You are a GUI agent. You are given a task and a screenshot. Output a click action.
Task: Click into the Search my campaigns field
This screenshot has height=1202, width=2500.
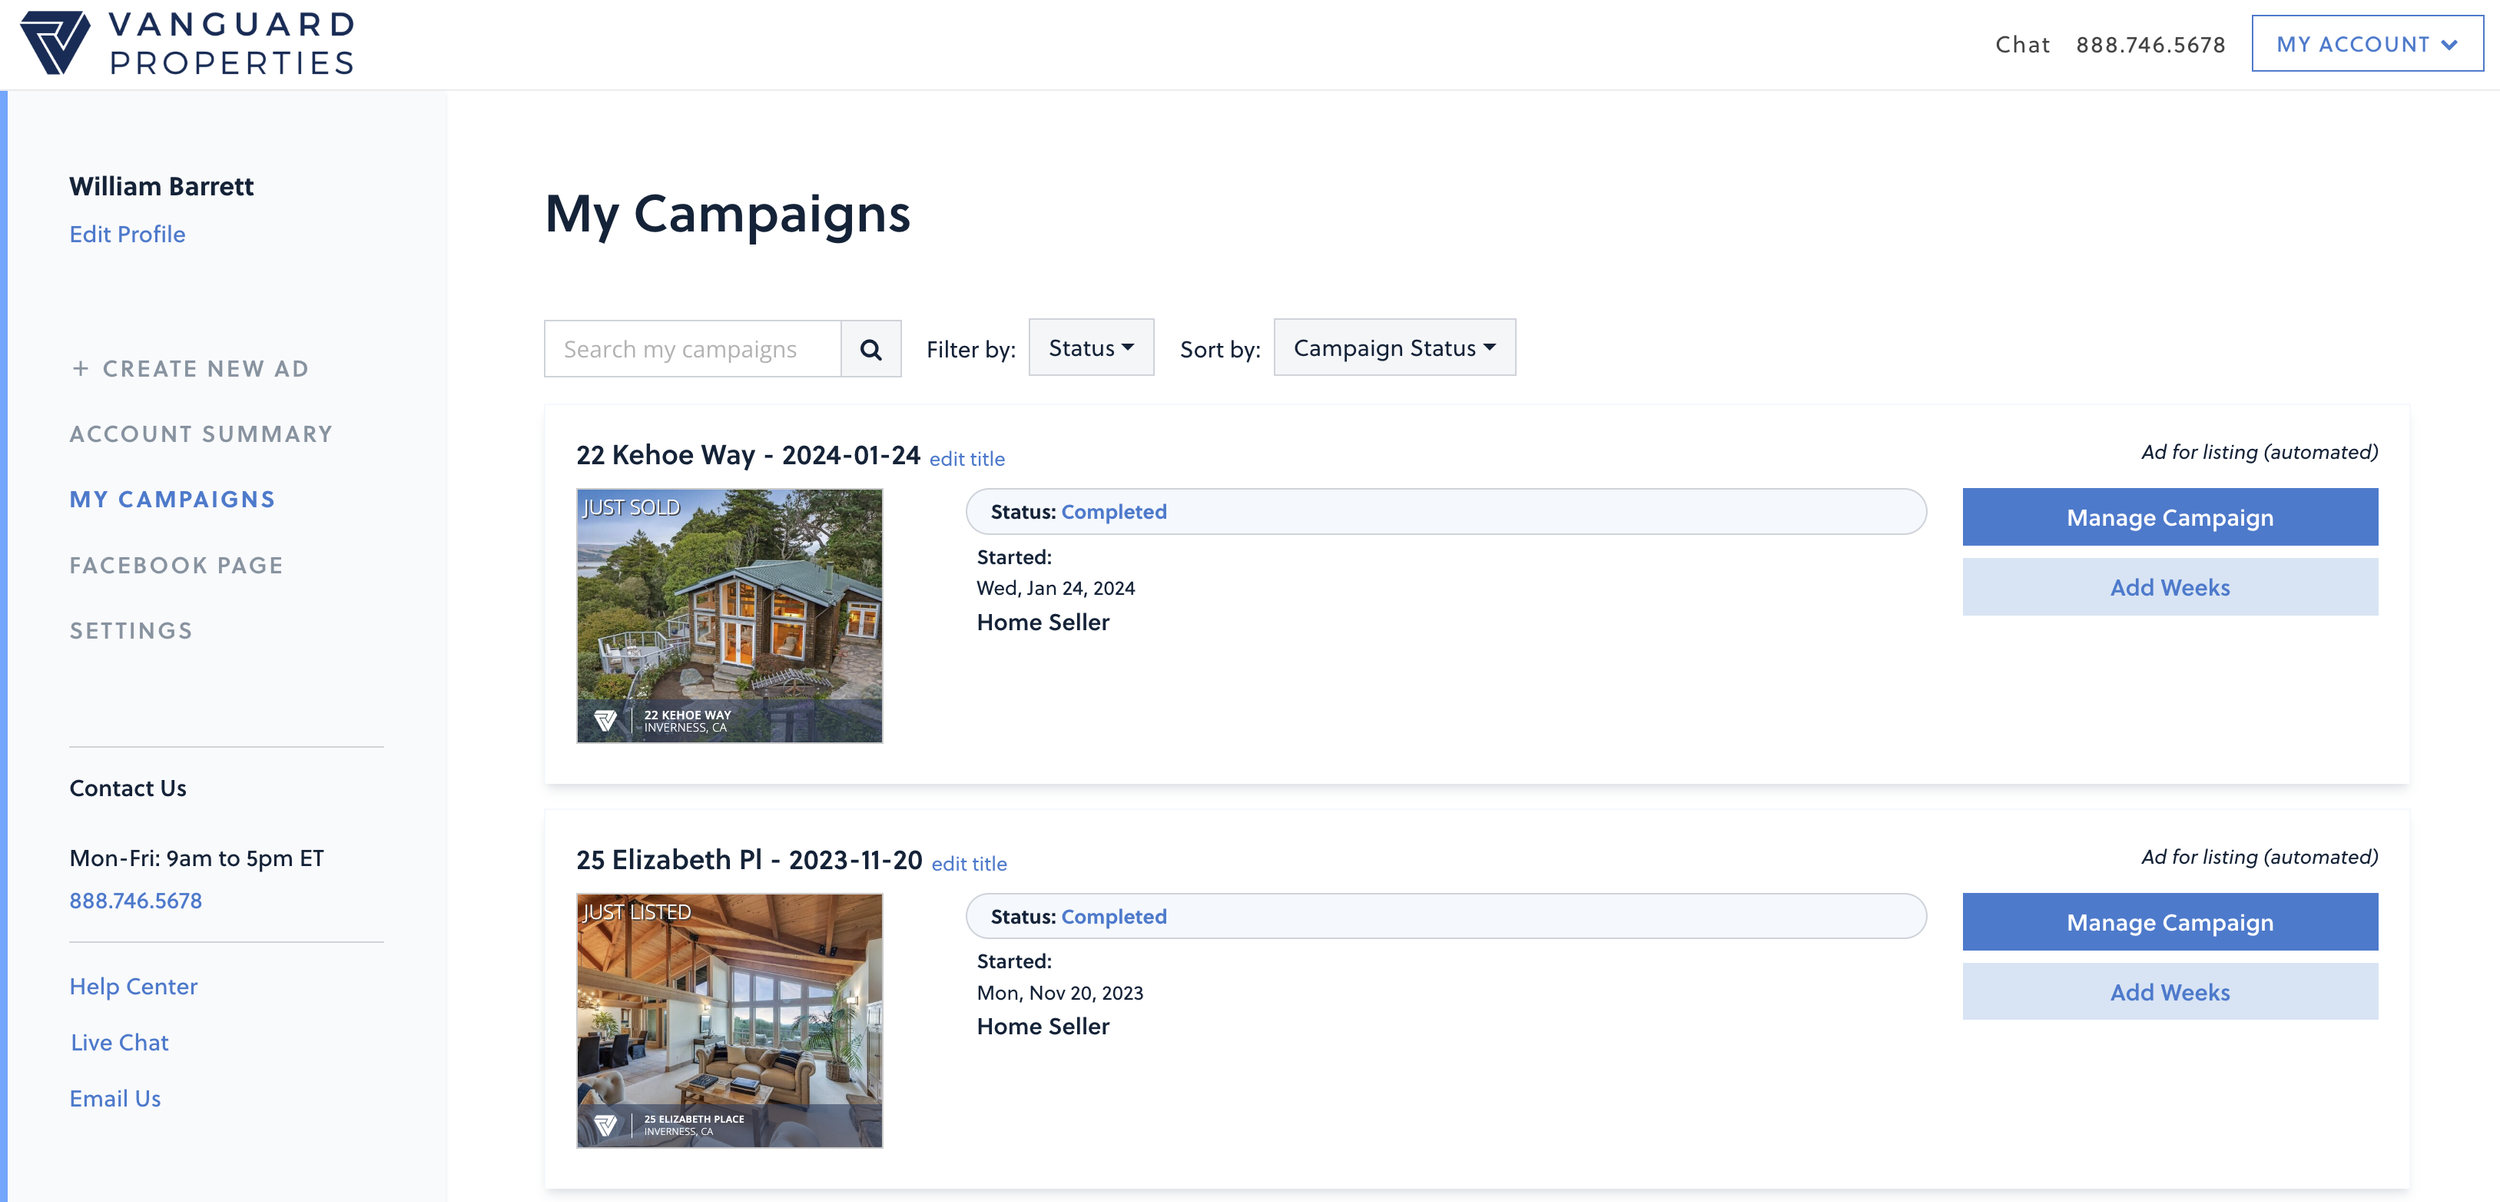(x=692, y=349)
